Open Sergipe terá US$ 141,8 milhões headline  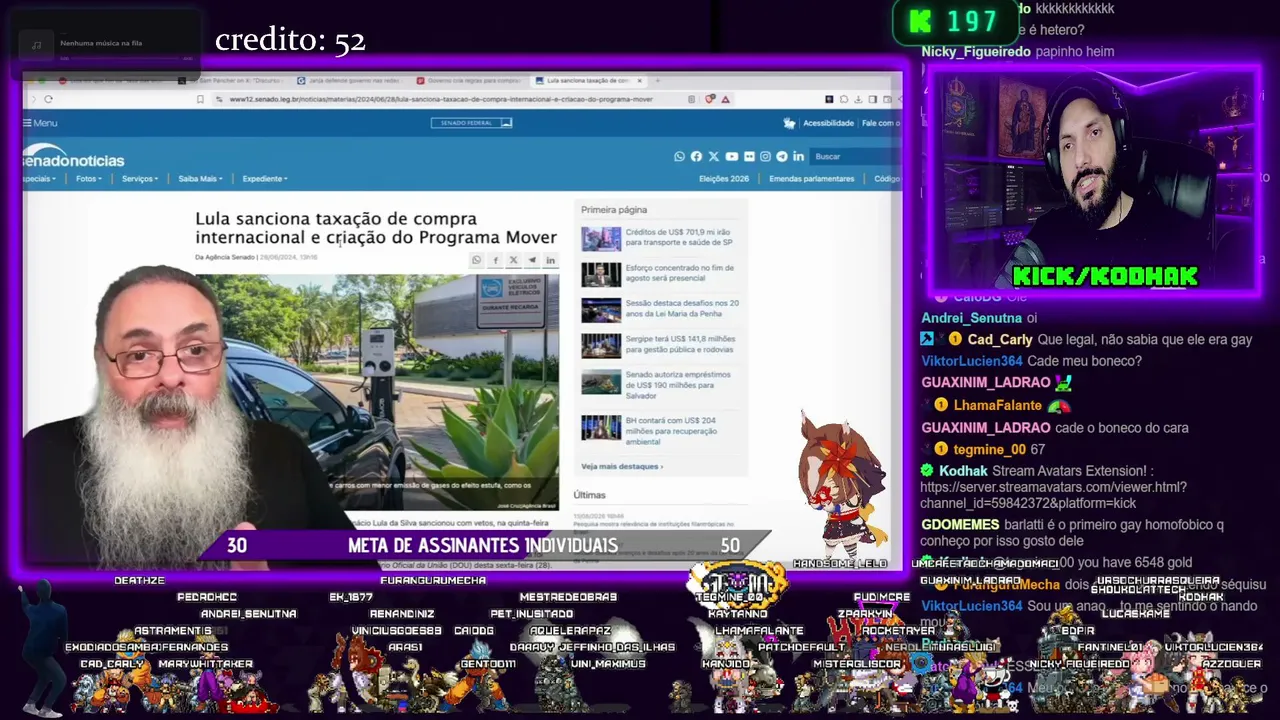(x=680, y=345)
